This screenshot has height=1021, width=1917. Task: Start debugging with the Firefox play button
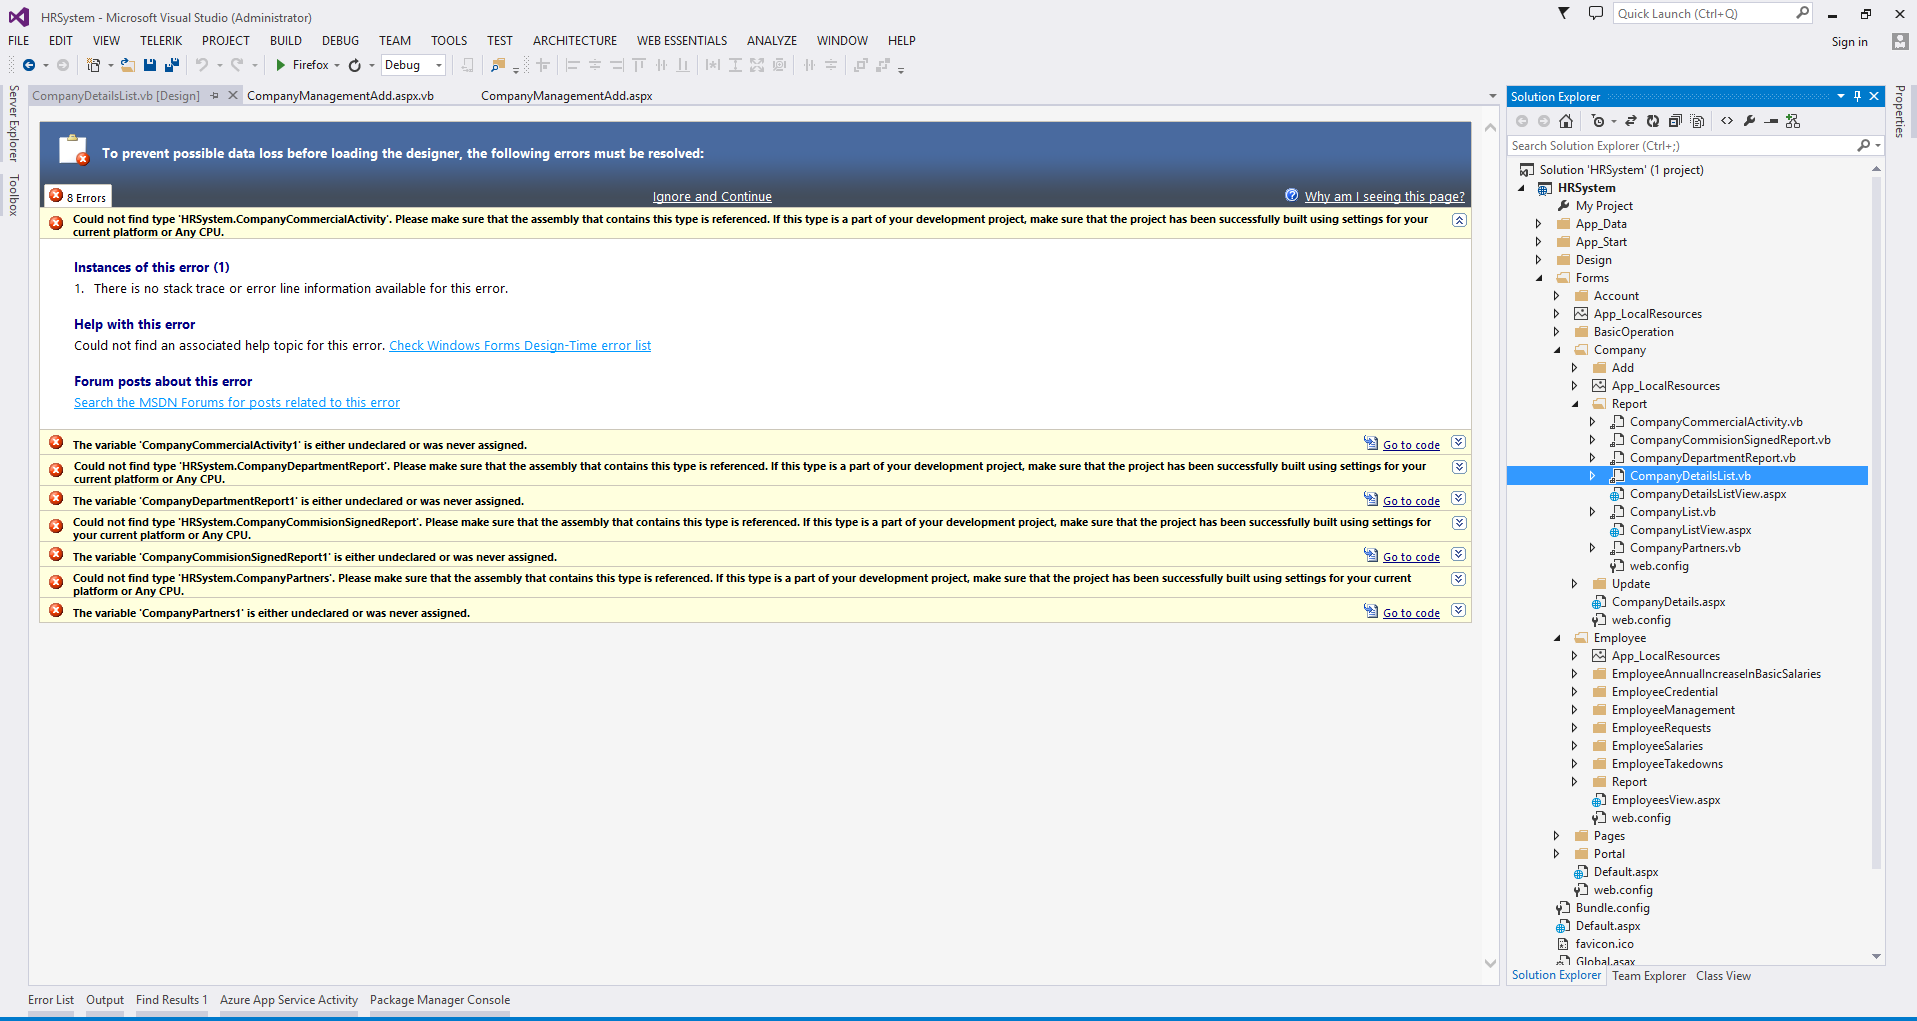click(281, 65)
